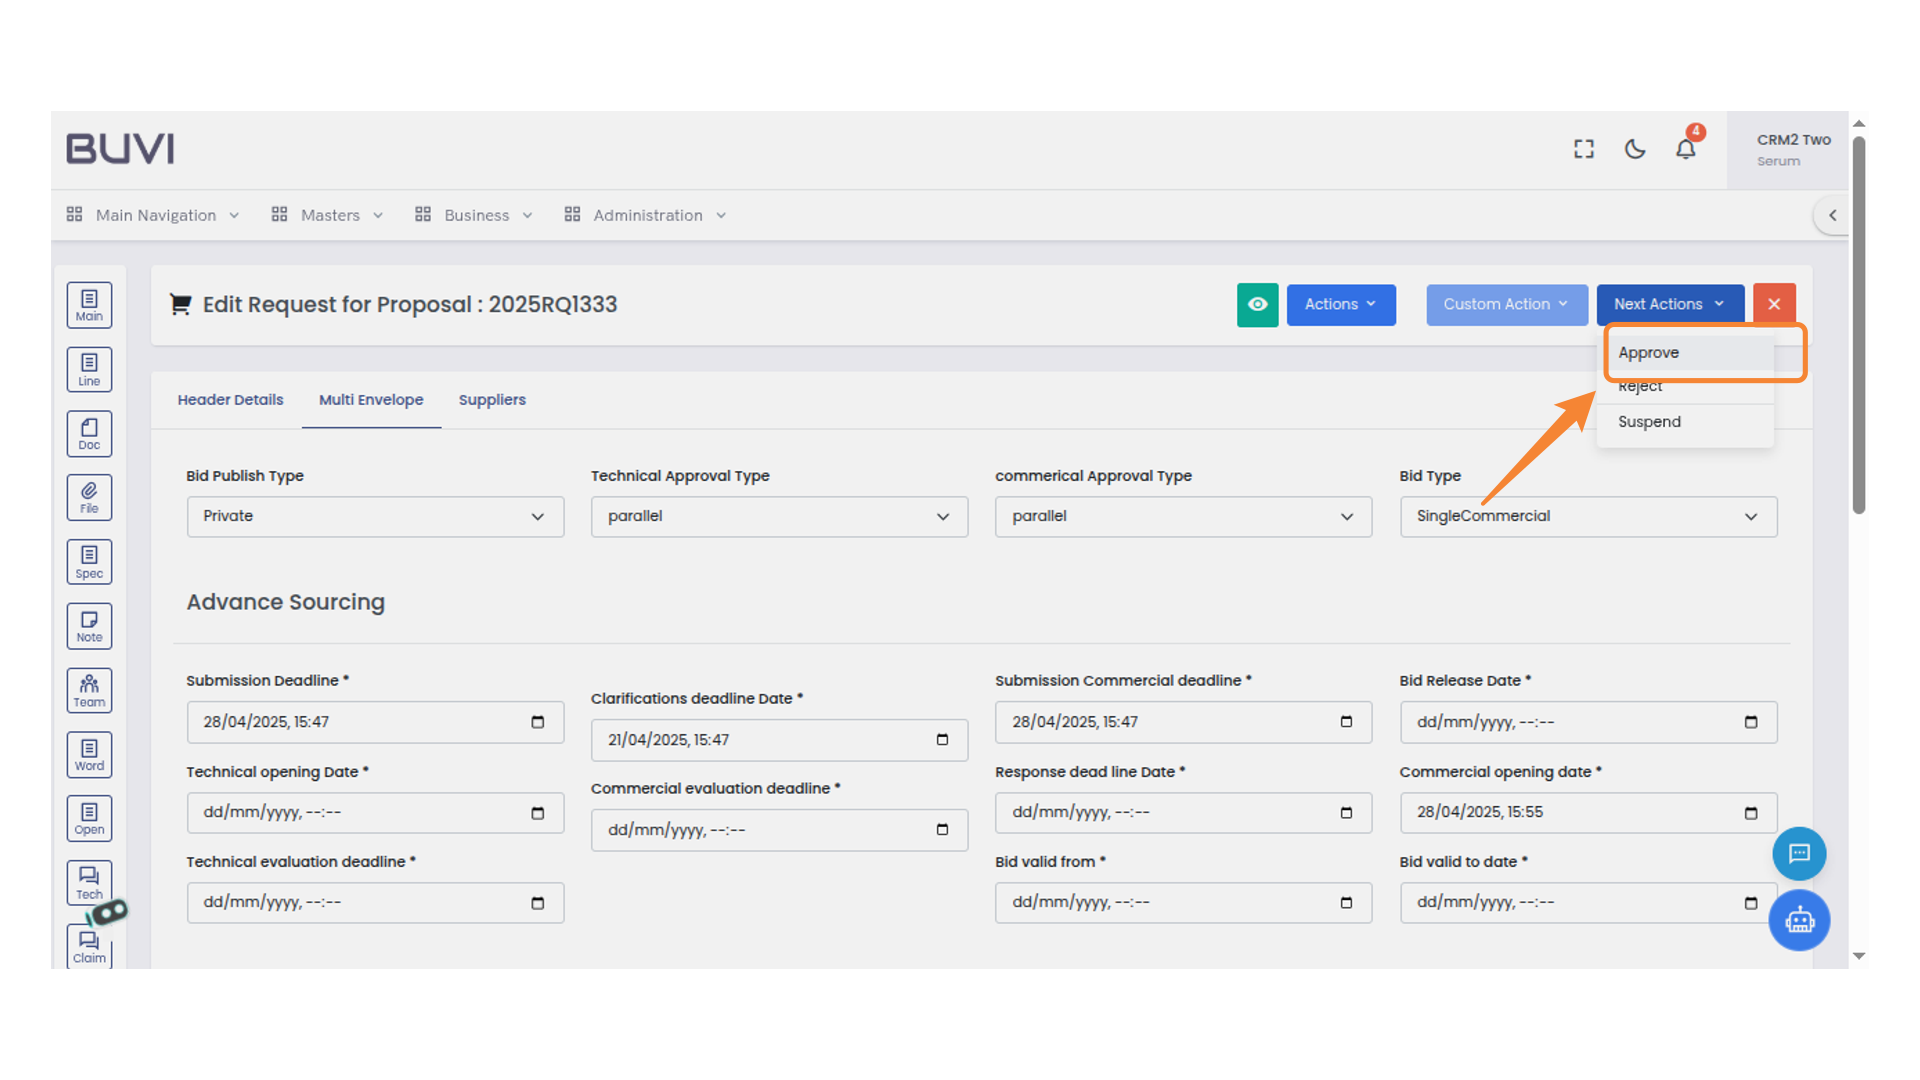Screen dimensions: 1920x1080
Task: Click the red close X button
Action: pyautogui.click(x=1774, y=304)
